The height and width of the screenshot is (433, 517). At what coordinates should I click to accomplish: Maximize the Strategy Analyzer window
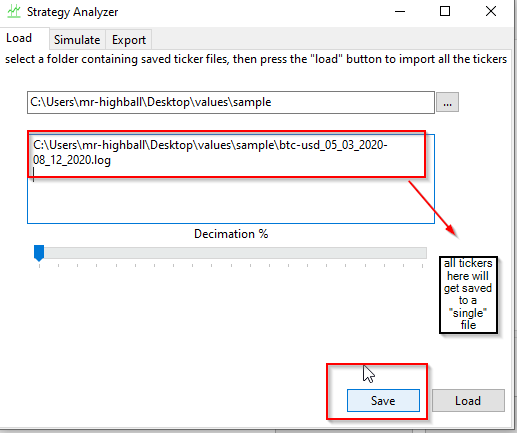point(445,11)
